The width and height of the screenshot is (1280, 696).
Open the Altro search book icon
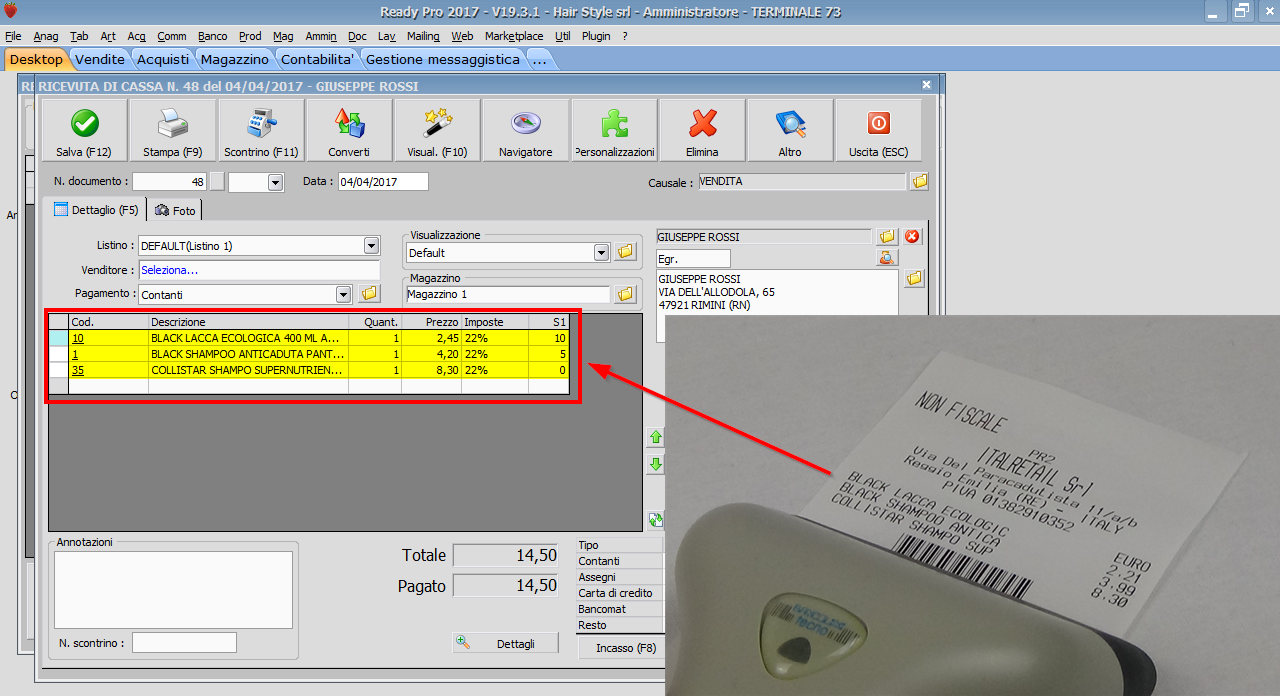[790, 124]
